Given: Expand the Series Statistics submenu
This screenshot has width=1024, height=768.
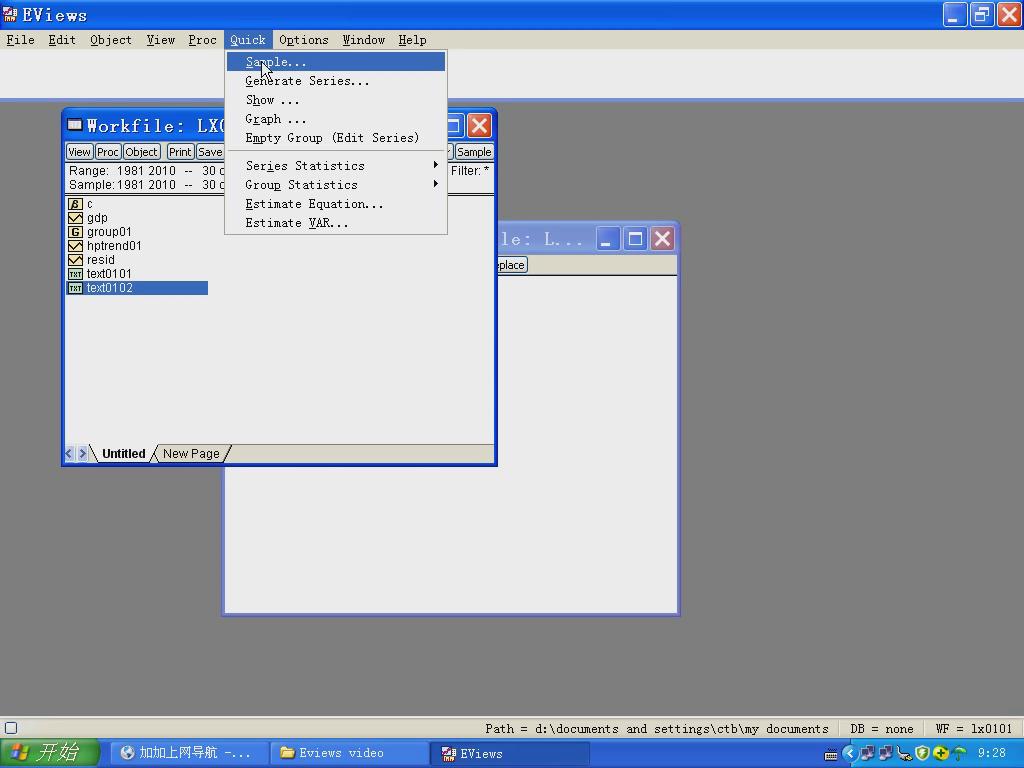Looking at the screenshot, I should tap(336, 166).
